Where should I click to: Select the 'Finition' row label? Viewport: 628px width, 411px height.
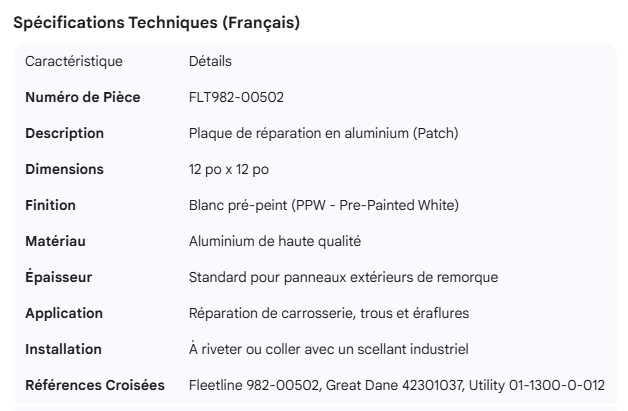click(x=51, y=206)
